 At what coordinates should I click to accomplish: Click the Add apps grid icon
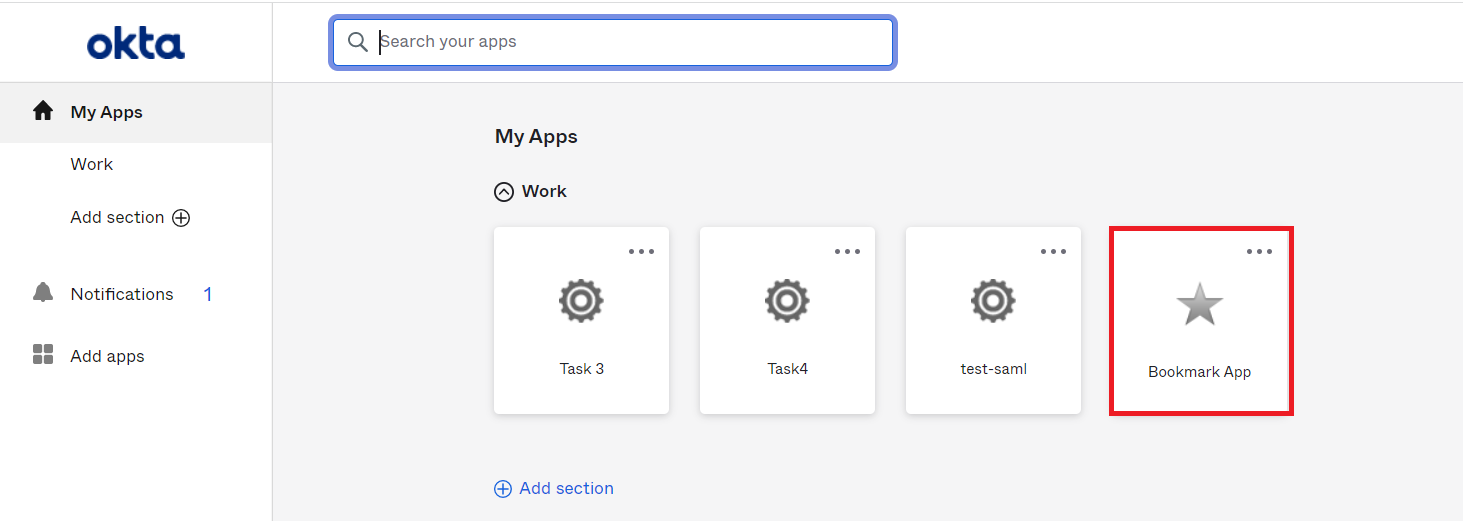[43, 355]
